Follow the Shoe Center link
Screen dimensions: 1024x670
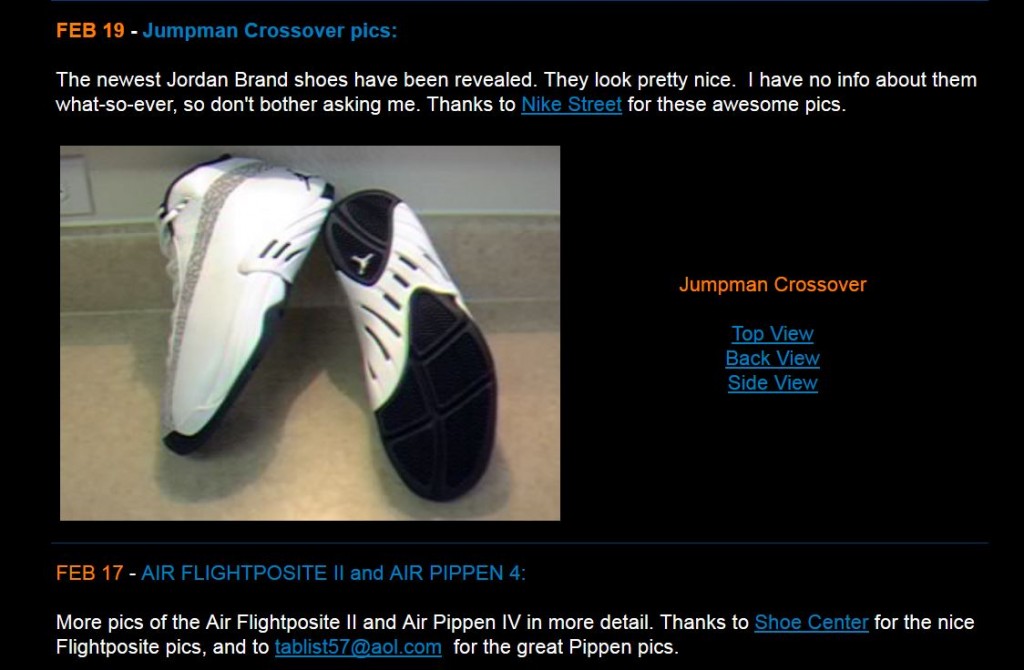coord(811,622)
